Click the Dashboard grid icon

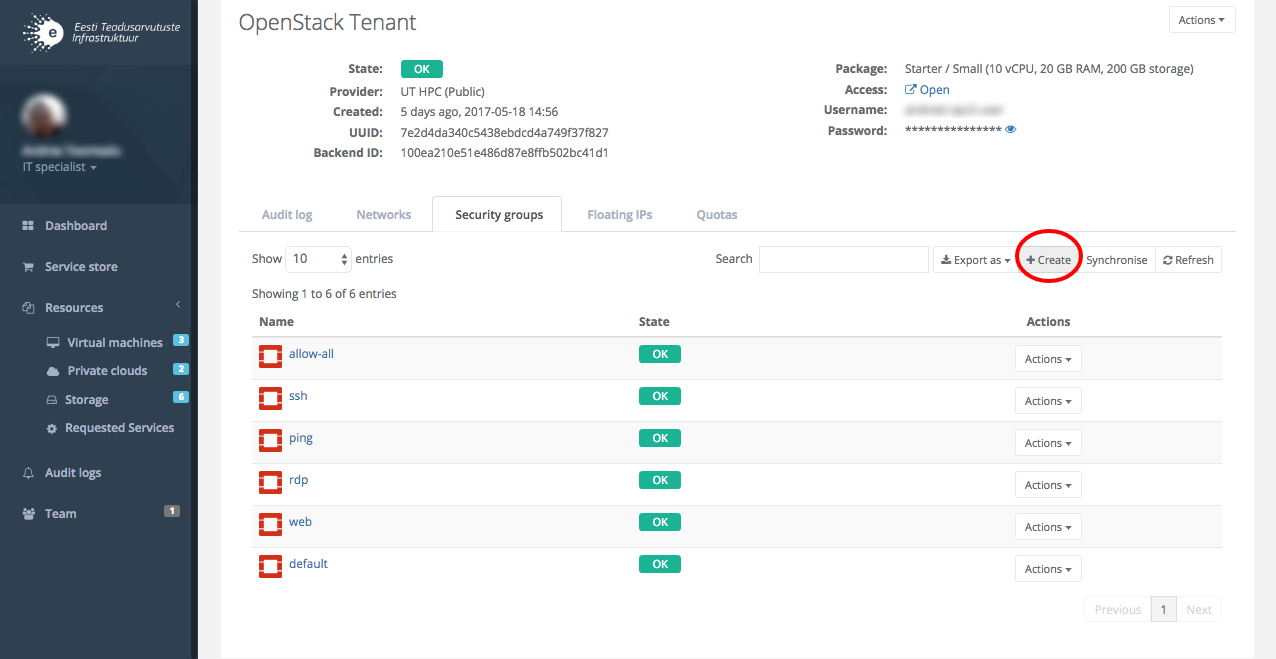(28, 226)
